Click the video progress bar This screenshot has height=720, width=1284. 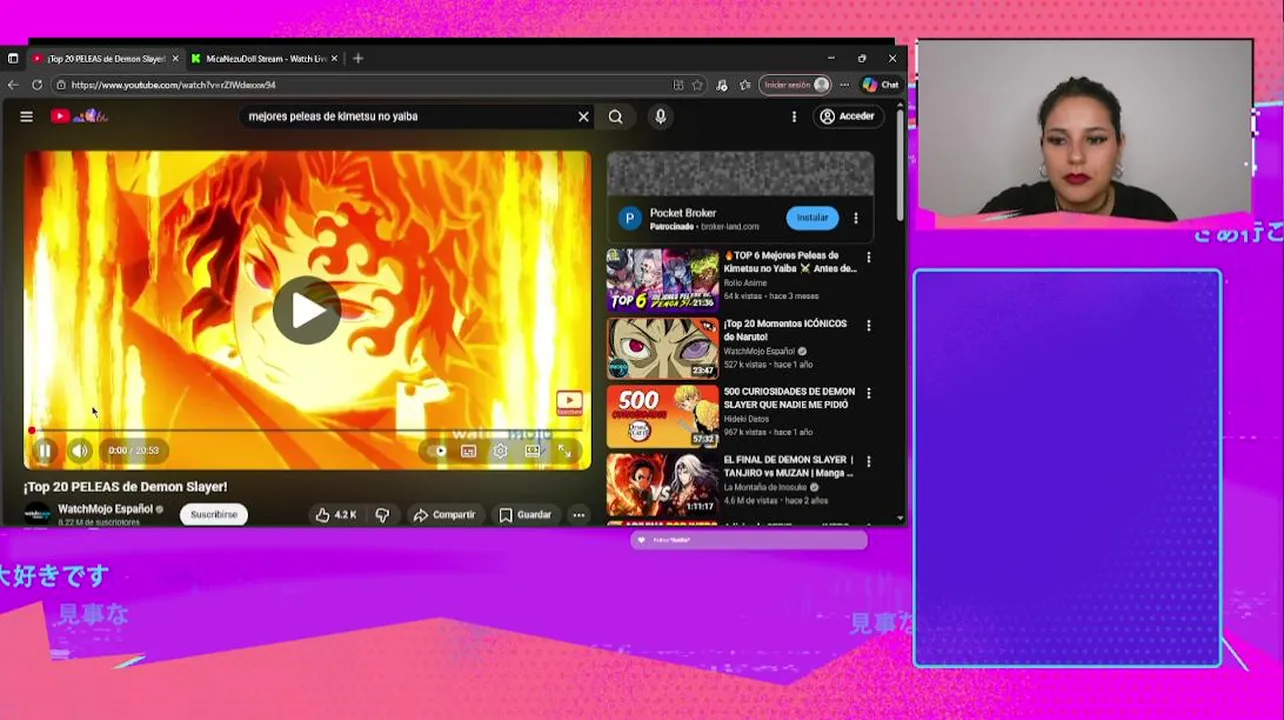307,431
